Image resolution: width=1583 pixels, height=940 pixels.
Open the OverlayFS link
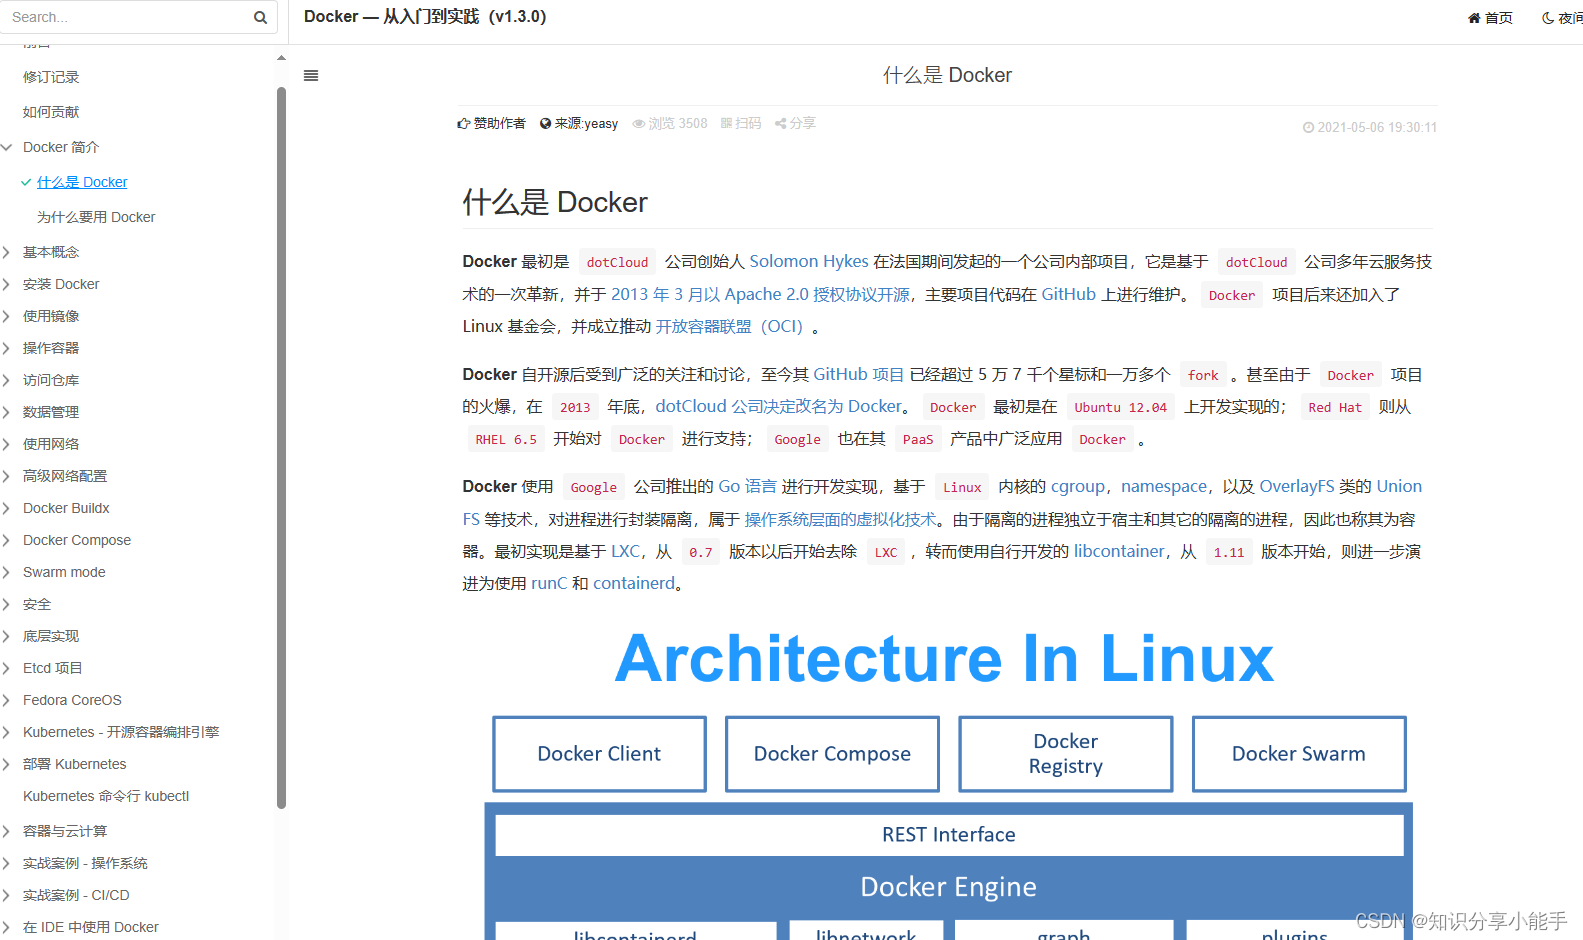click(x=1297, y=486)
